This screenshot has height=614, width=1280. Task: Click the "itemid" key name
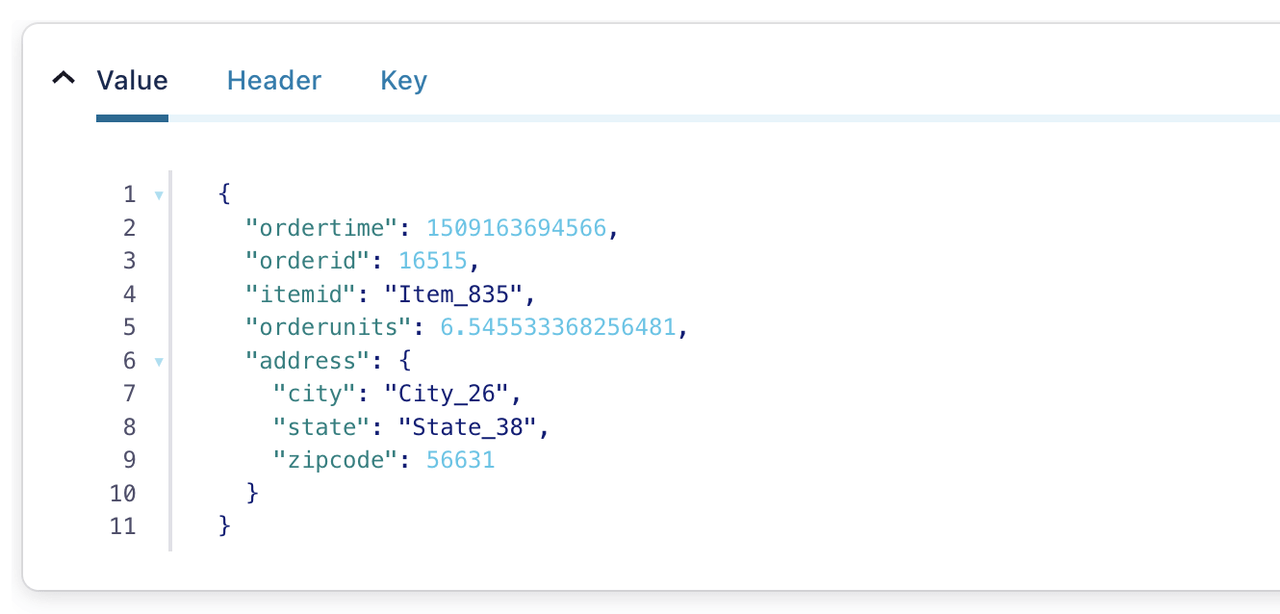tap(301, 294)
